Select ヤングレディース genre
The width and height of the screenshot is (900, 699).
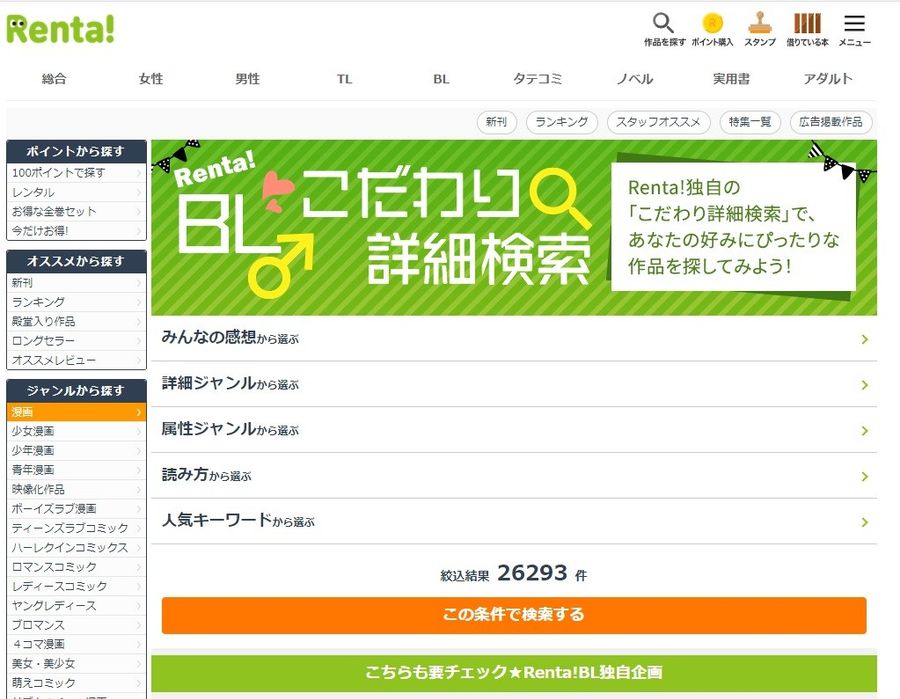76,605
